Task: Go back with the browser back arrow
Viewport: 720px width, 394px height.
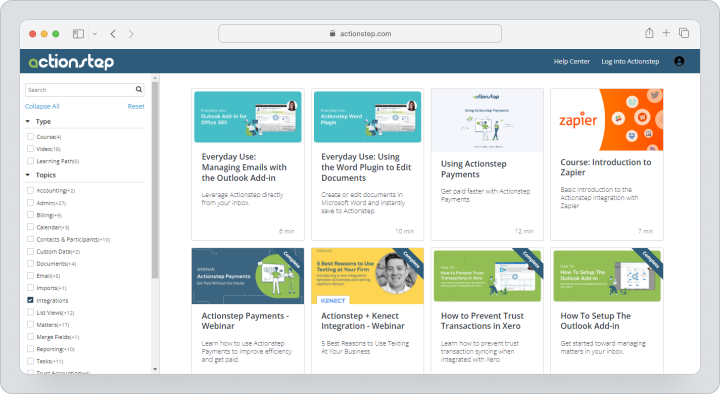Action: point(113,34)
